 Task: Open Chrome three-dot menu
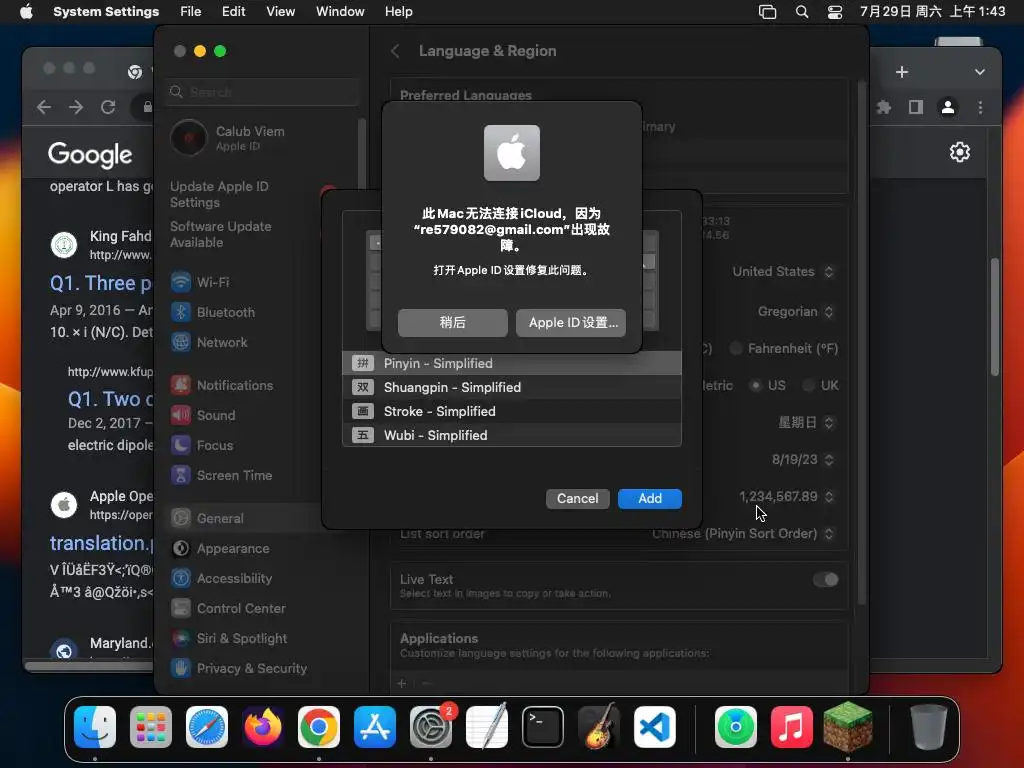[980, 107]
